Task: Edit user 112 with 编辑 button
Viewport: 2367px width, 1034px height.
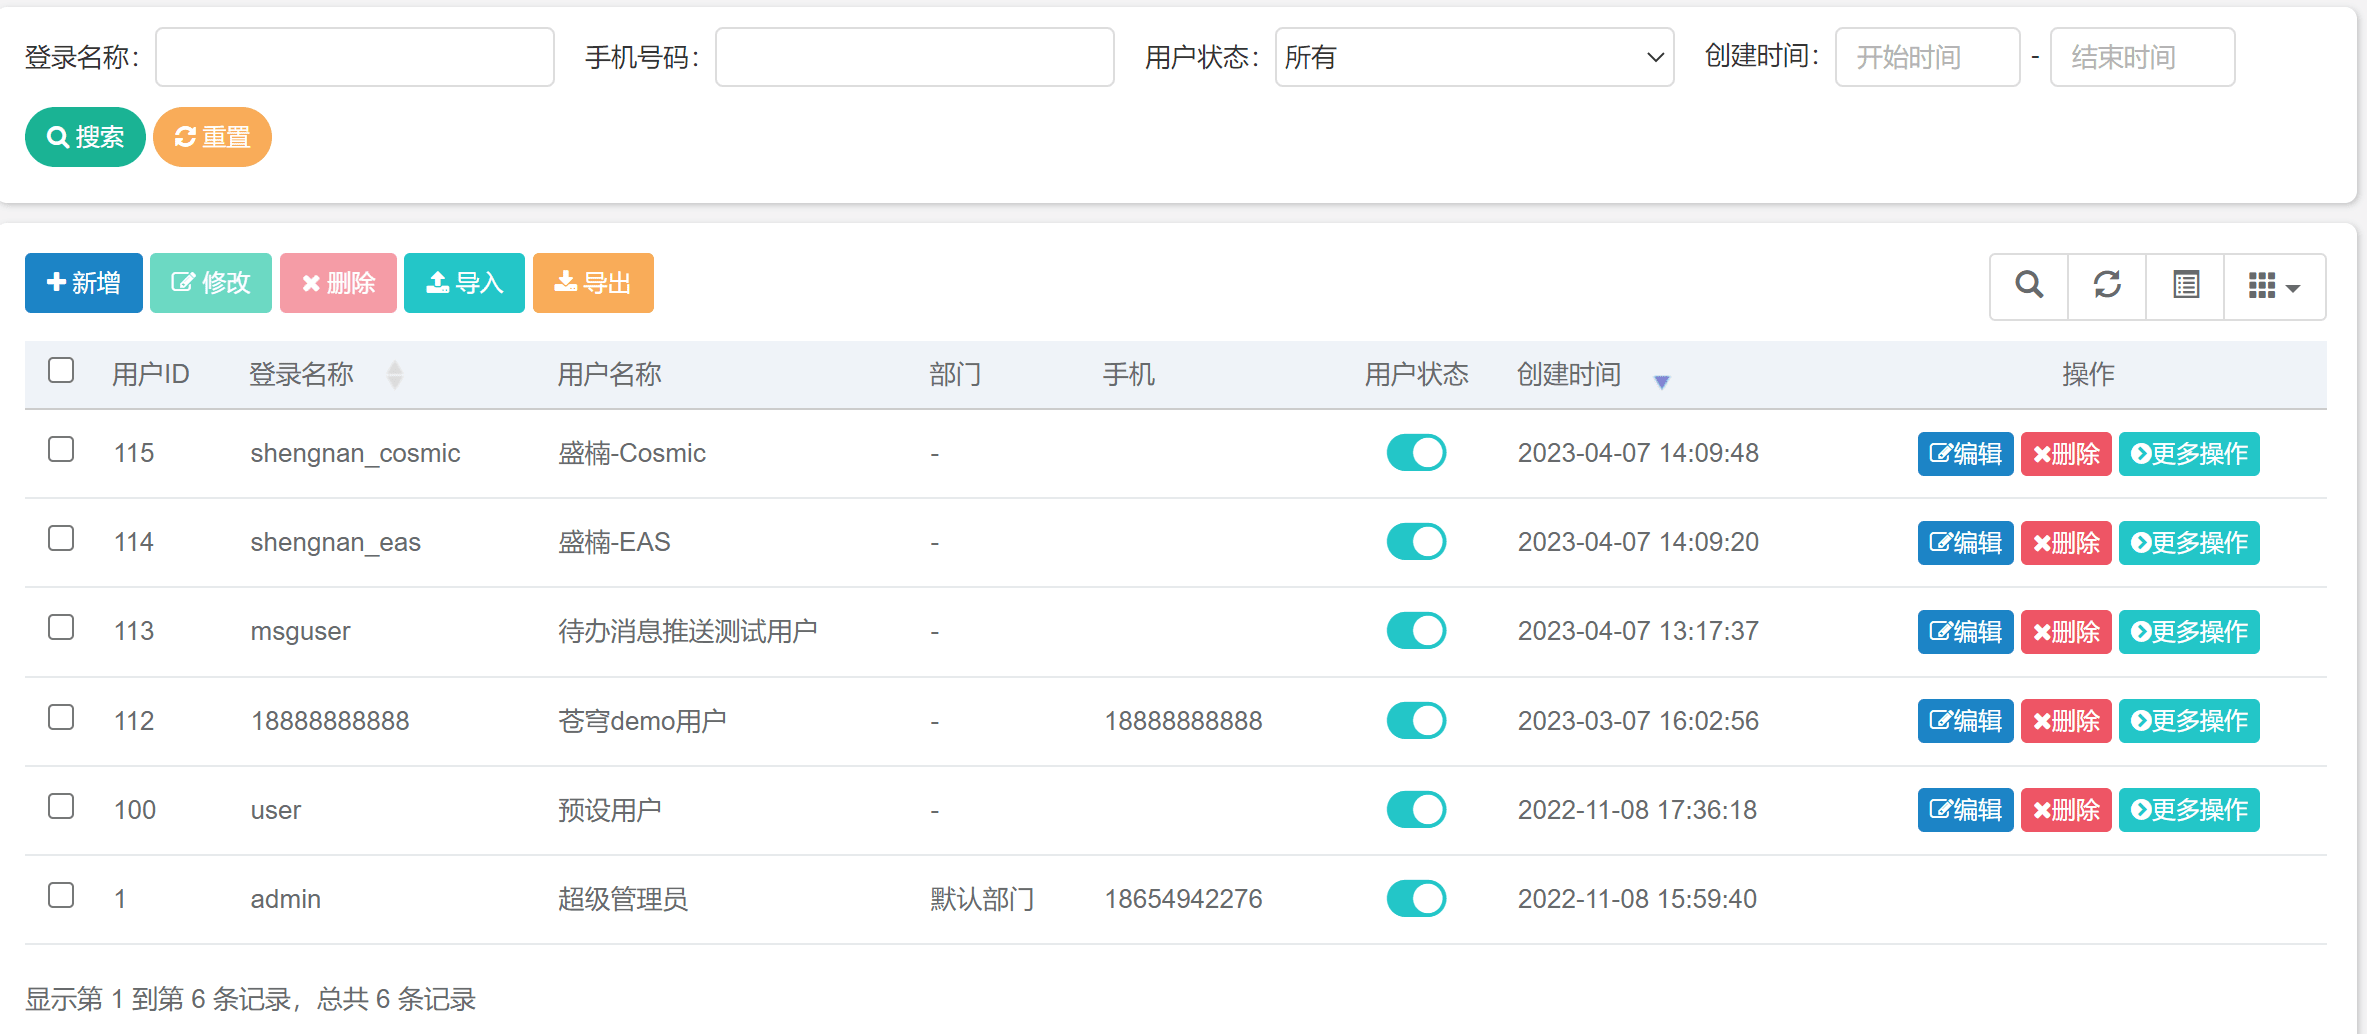Action: 1965,721
